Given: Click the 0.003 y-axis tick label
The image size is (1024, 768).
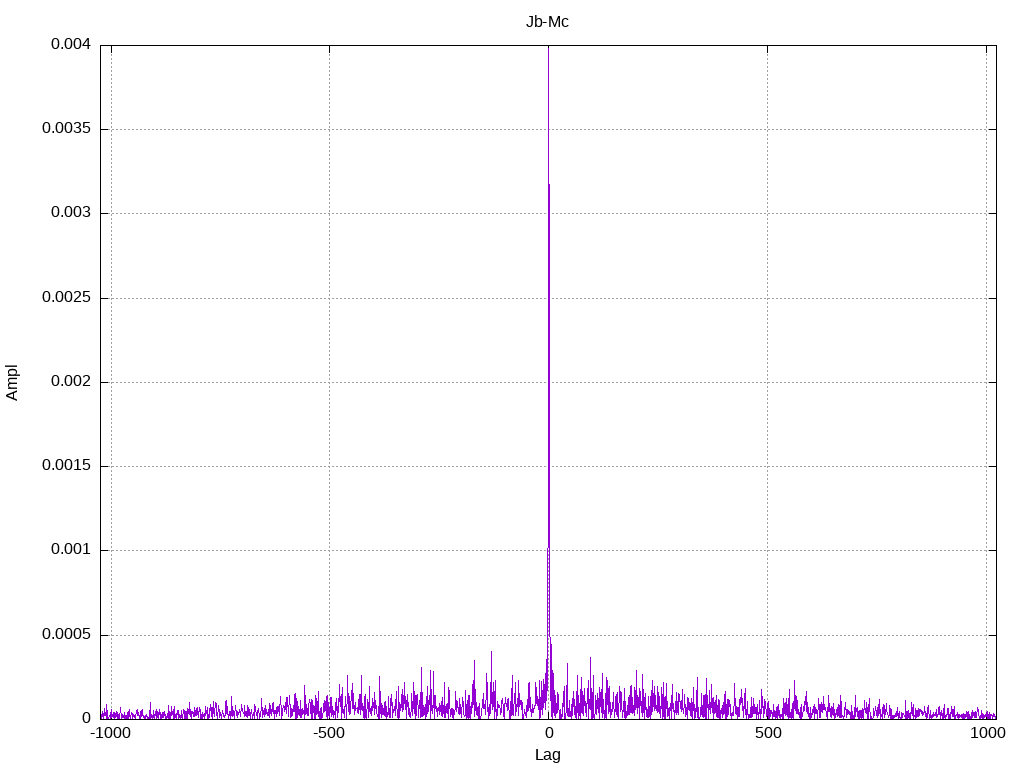Looking at the screenshot, I should tap(71, 213).
